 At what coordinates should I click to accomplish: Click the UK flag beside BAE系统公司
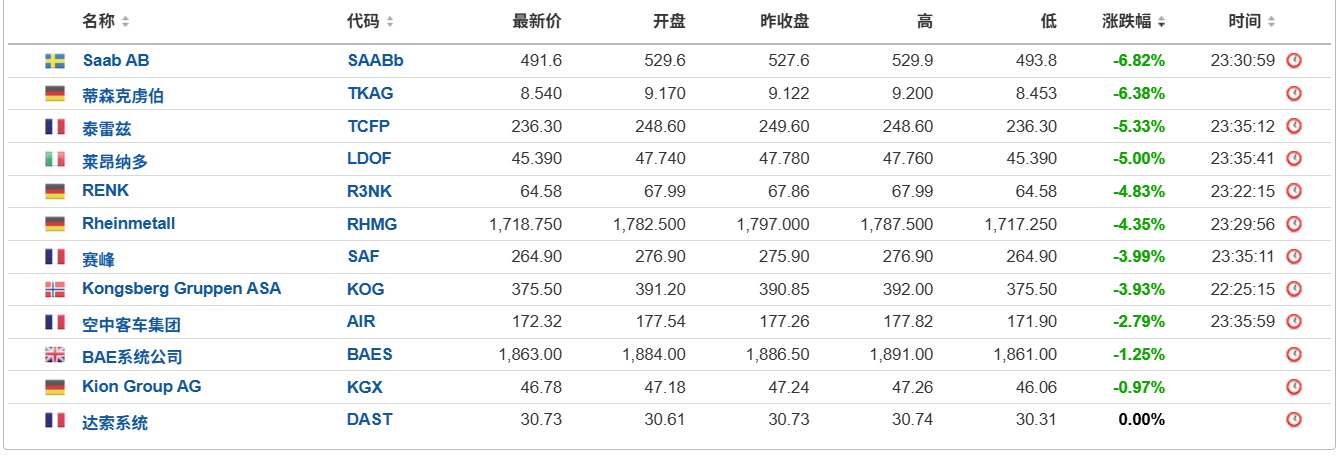click(x=55, y=355)
